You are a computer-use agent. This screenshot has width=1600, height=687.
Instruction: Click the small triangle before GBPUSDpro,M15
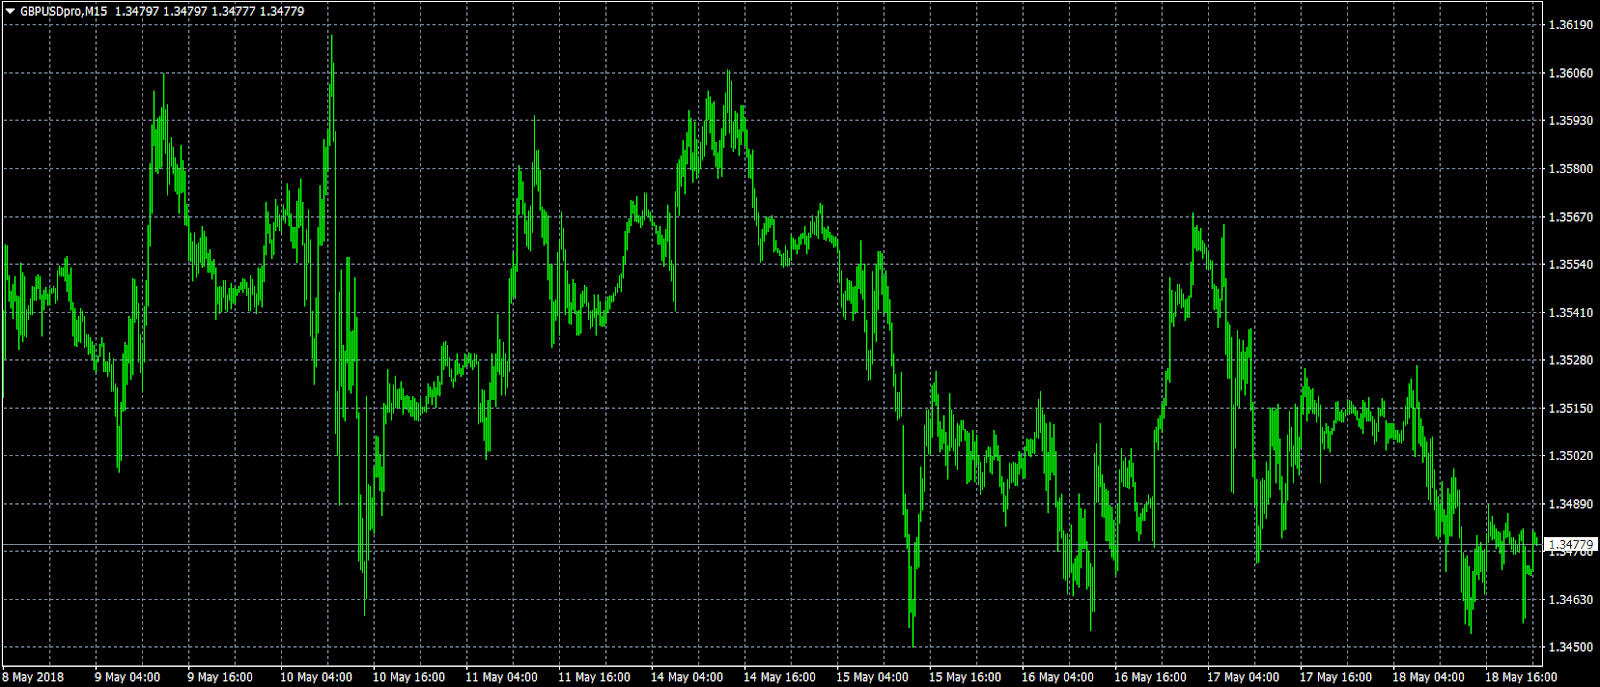10,11
